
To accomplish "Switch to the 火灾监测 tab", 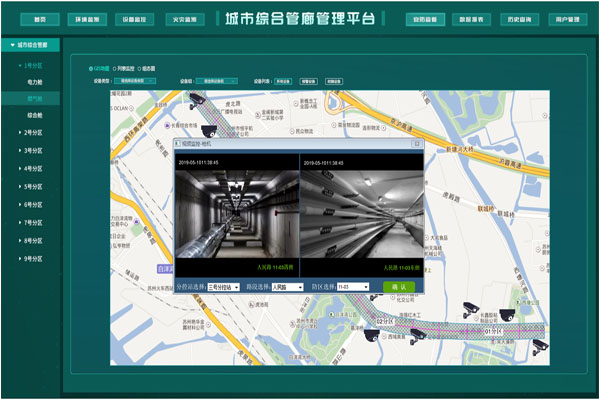I will 182,19.
